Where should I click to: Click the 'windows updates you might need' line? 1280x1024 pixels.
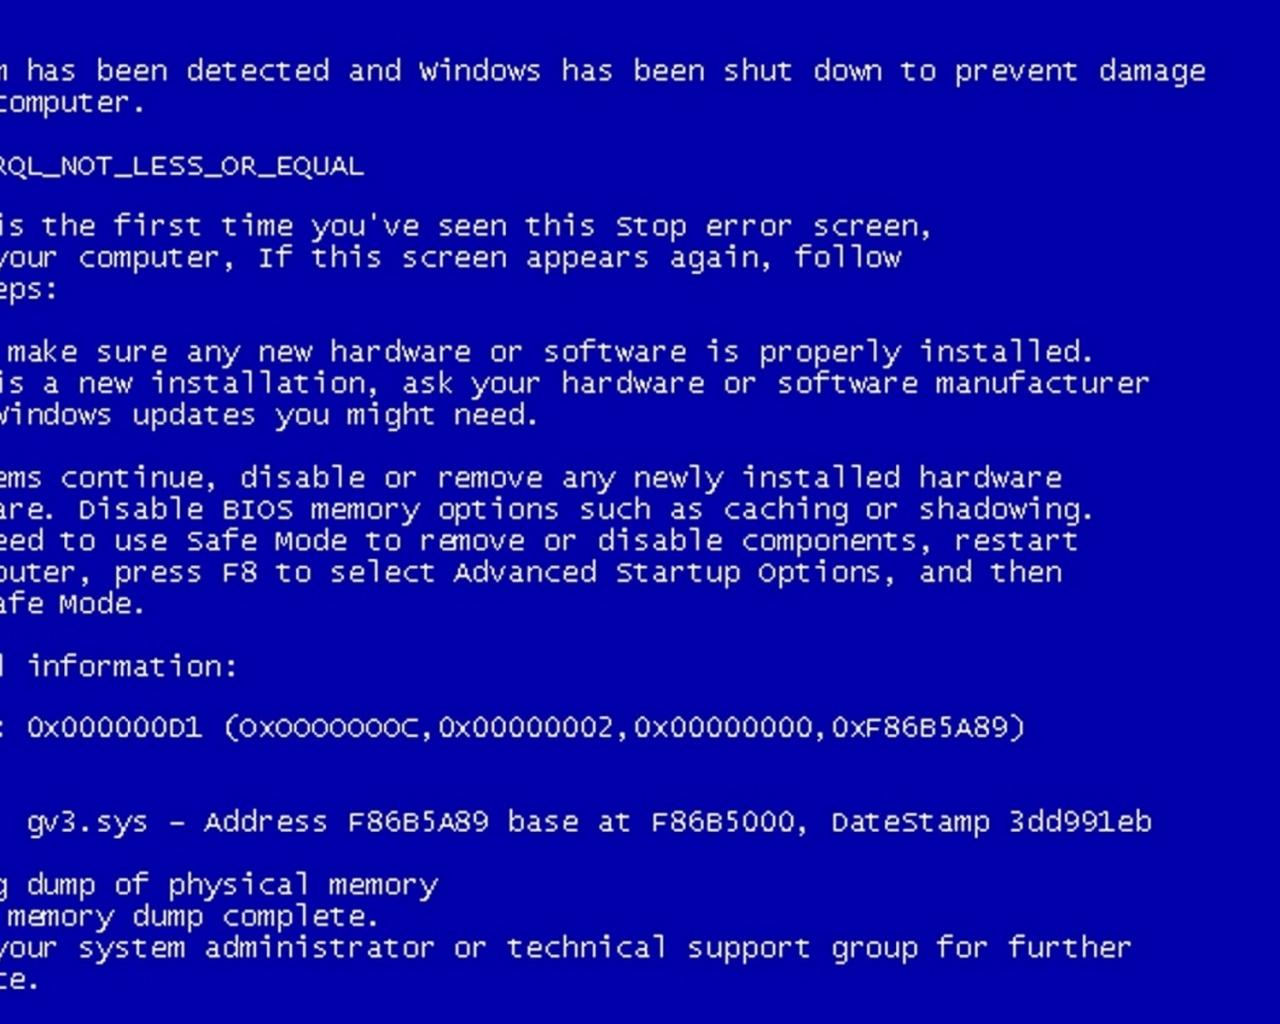pos(268,415)
